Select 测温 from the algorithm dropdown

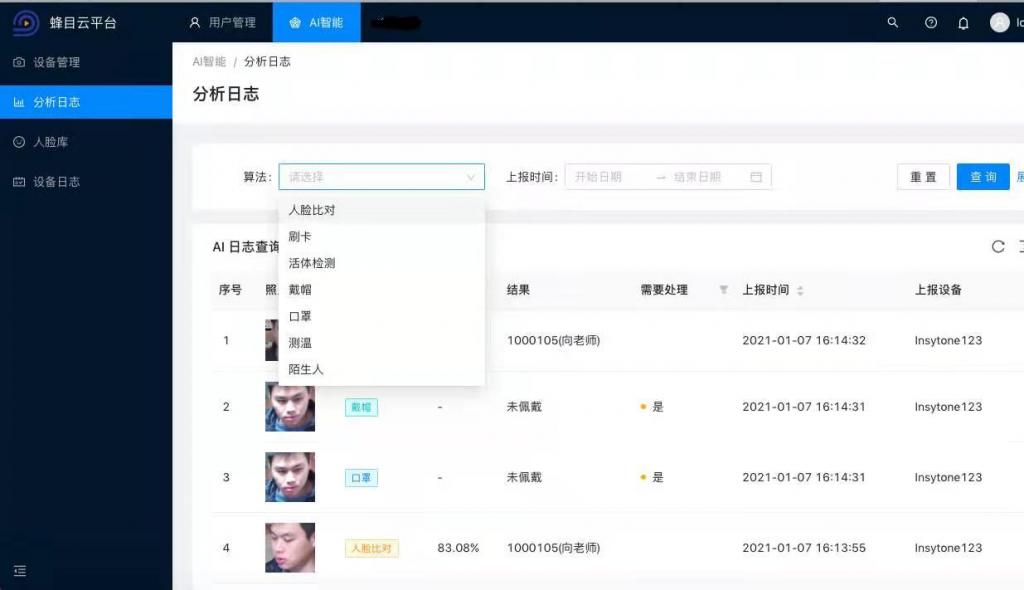pos(300,343)
